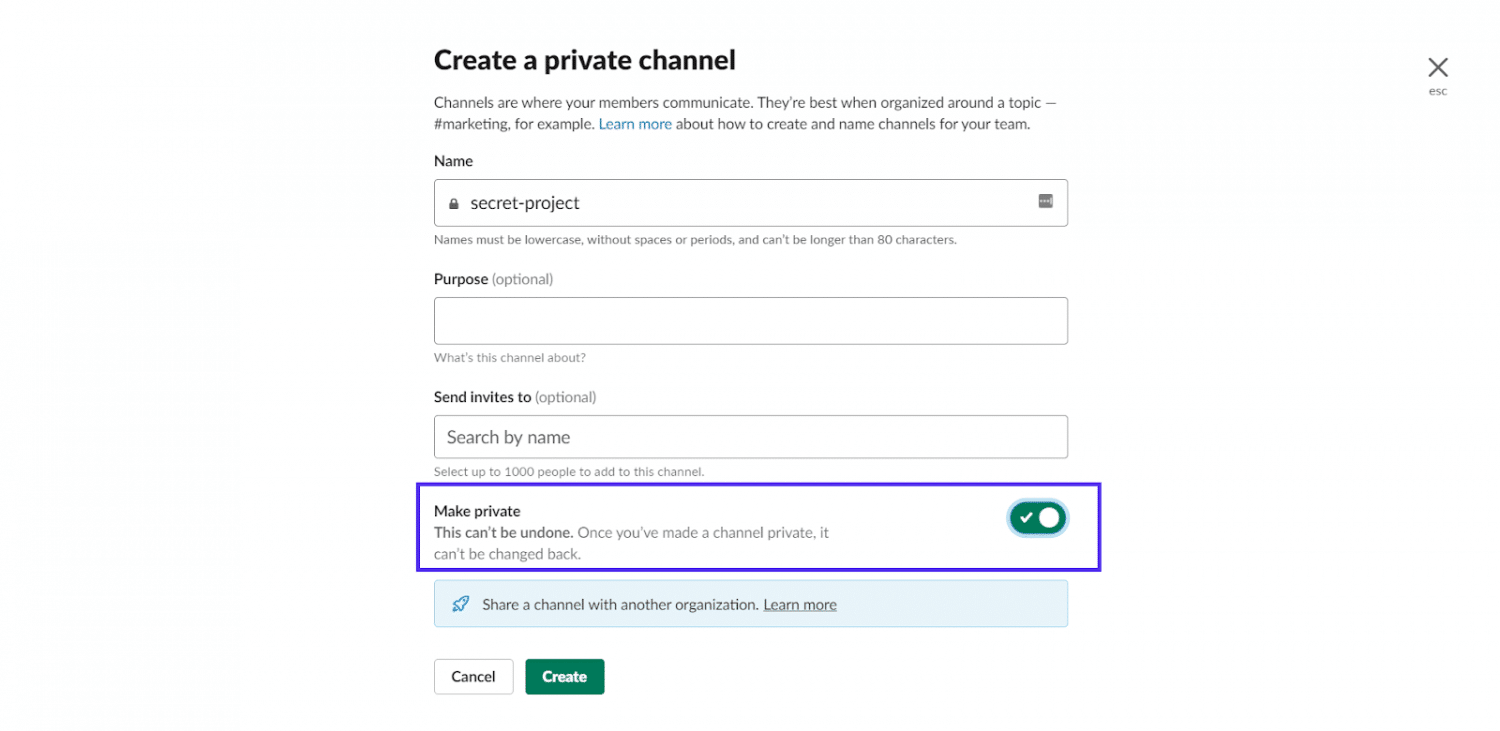Click the X icon to dismiss the dialog

[1437, 66]
